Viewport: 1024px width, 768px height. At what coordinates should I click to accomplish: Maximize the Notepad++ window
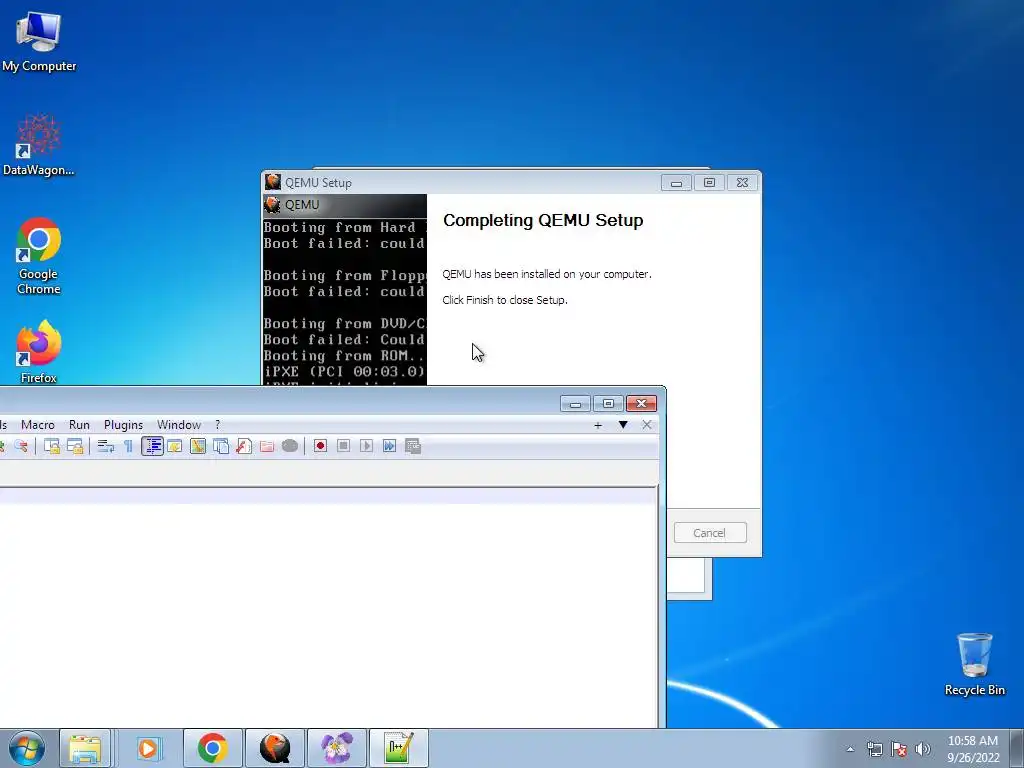[x=608, y=404]
